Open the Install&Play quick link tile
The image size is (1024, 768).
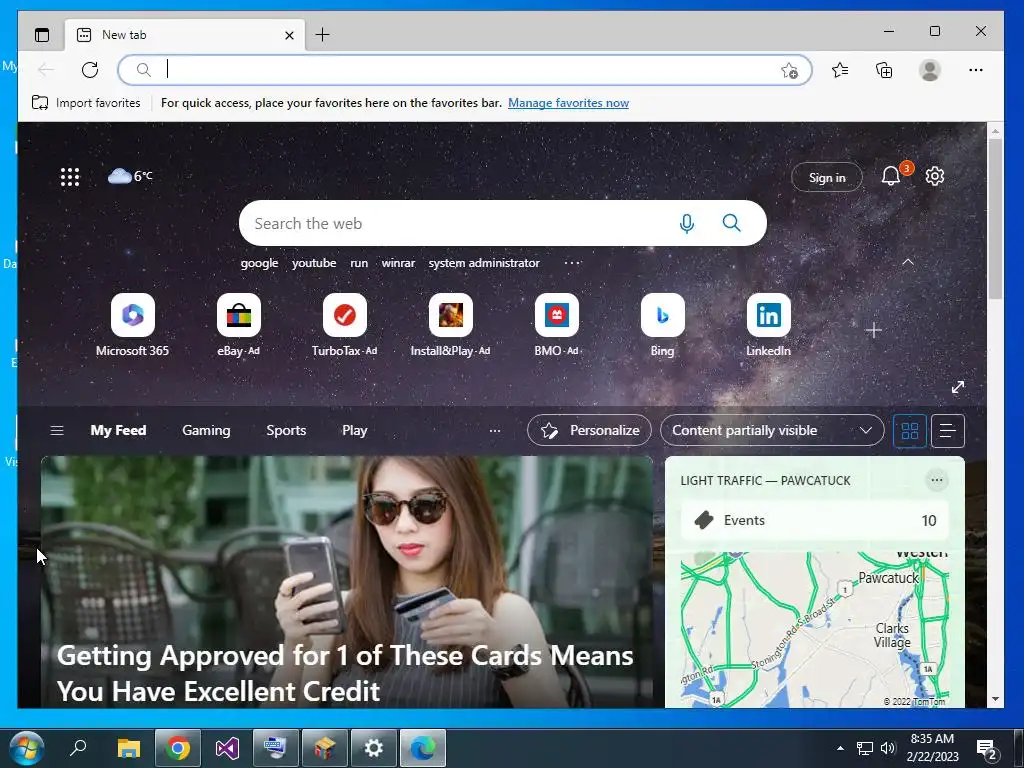[451, 325]
